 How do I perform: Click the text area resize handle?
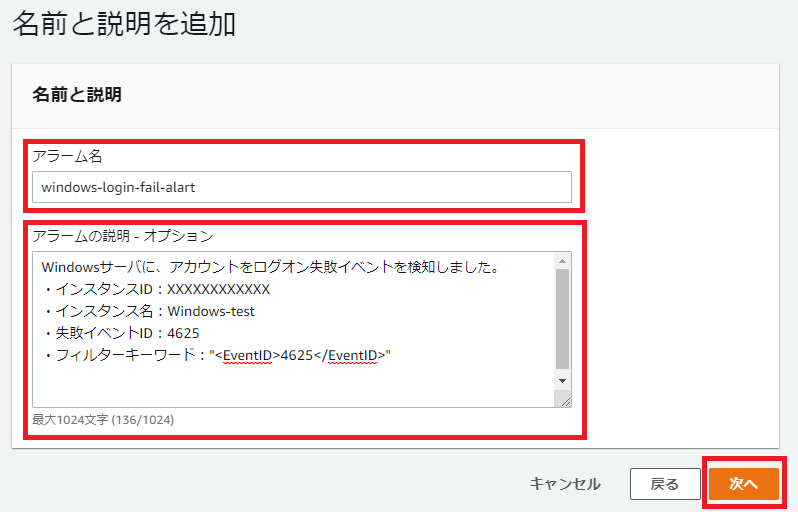[x=564, y=400]
